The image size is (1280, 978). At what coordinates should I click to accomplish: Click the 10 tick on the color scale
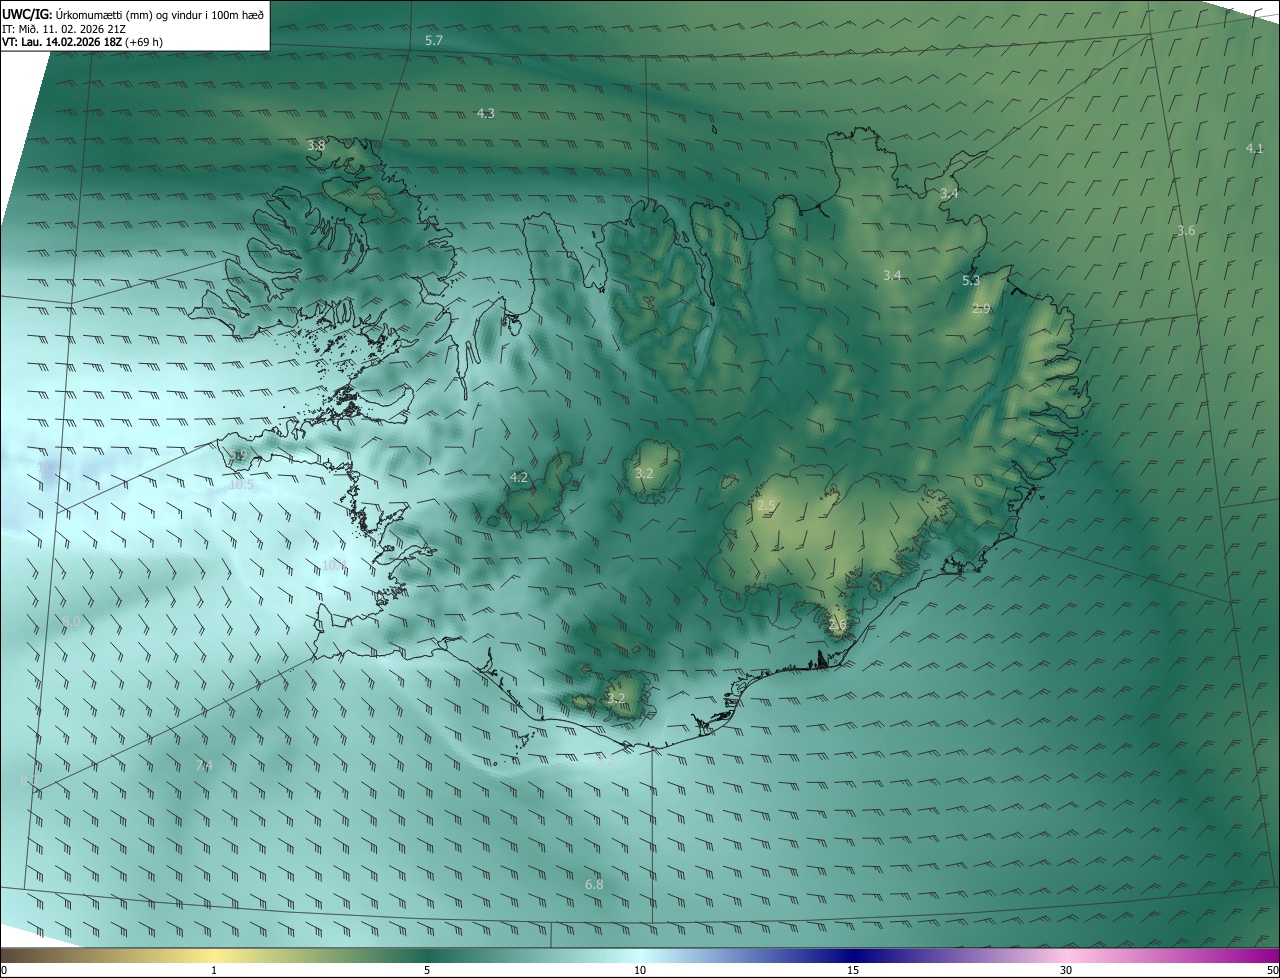(640, 971)
